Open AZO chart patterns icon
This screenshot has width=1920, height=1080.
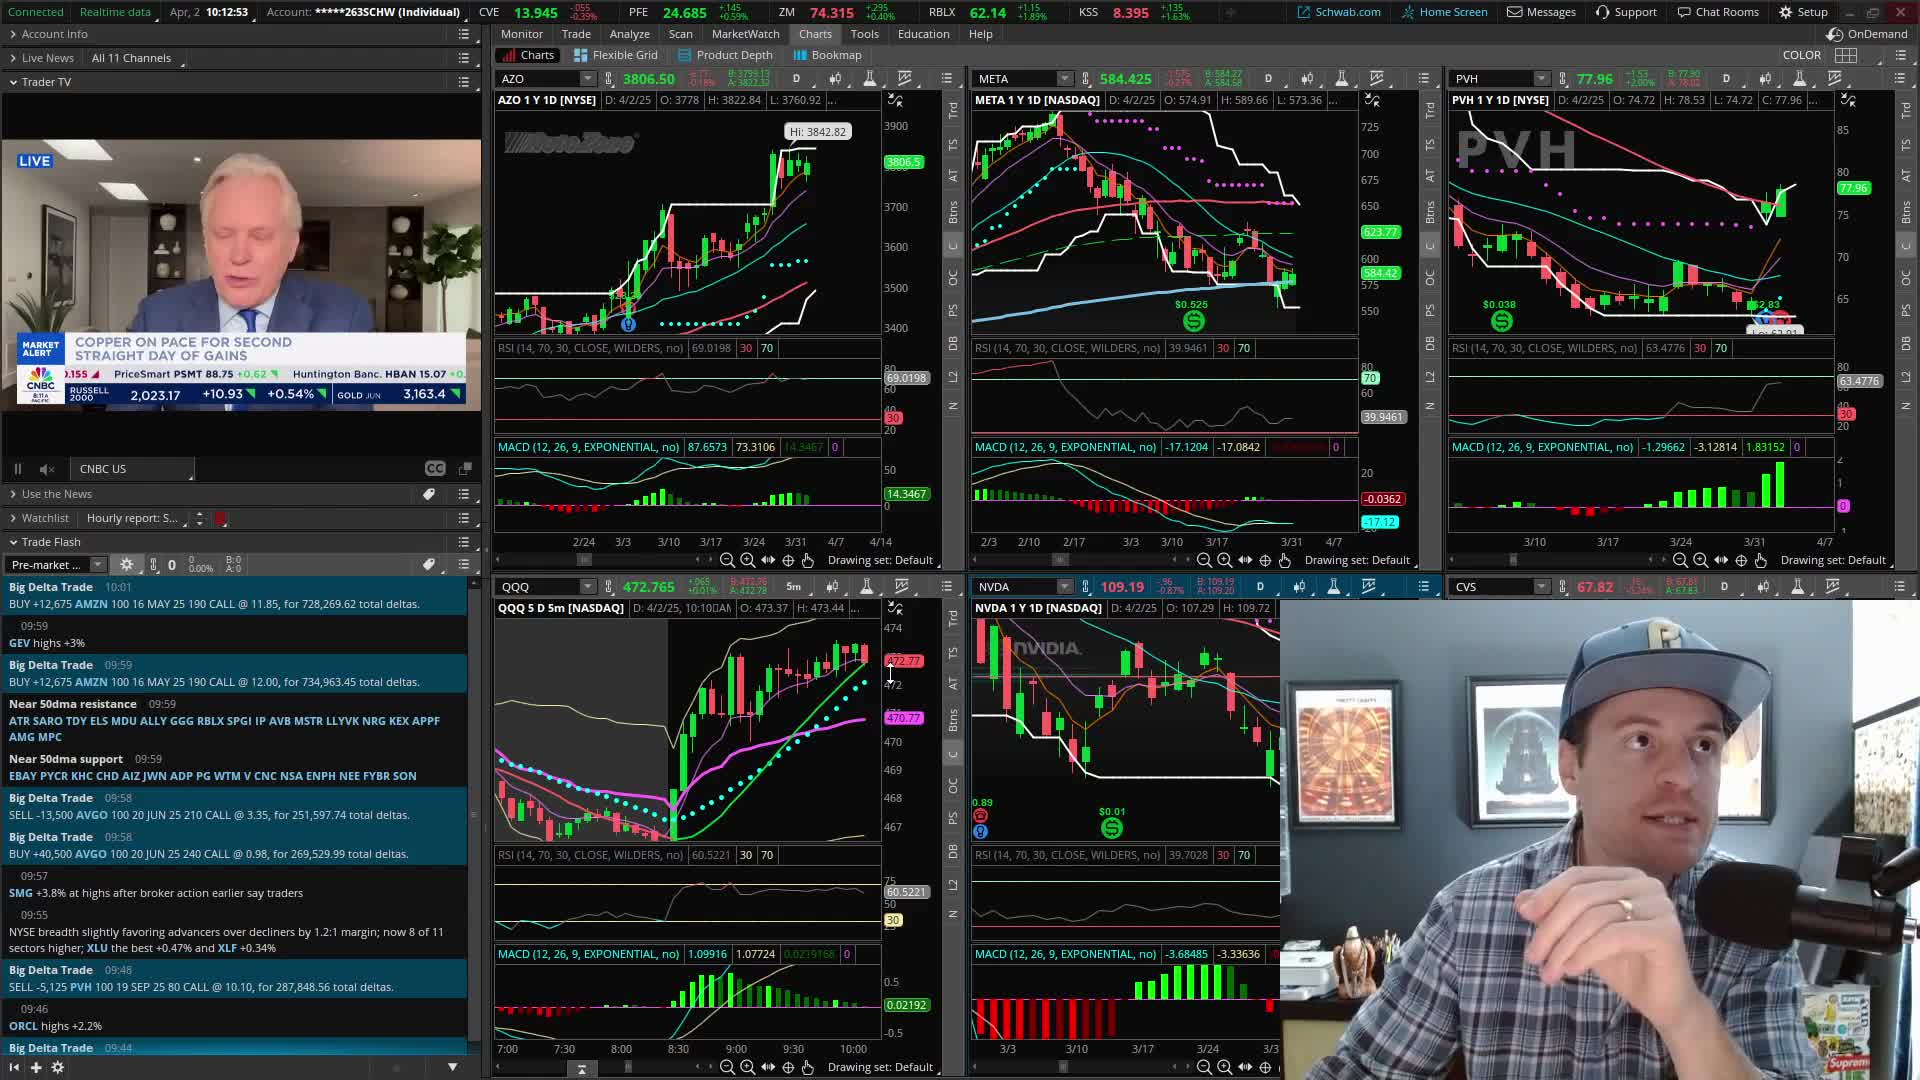[x=905, y=79]
